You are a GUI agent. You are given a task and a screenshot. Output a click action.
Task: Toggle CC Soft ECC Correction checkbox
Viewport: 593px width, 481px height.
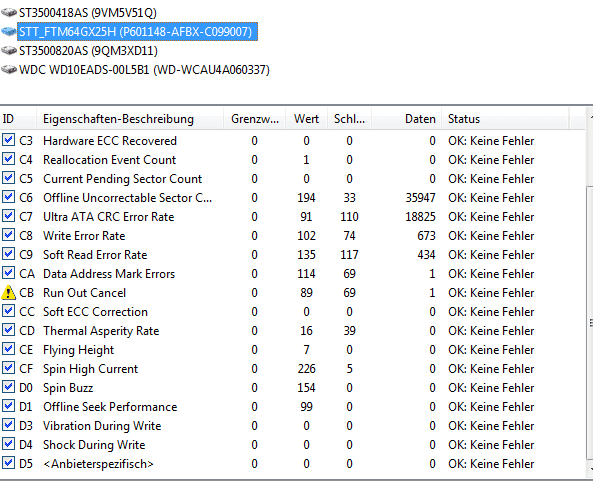8,311
